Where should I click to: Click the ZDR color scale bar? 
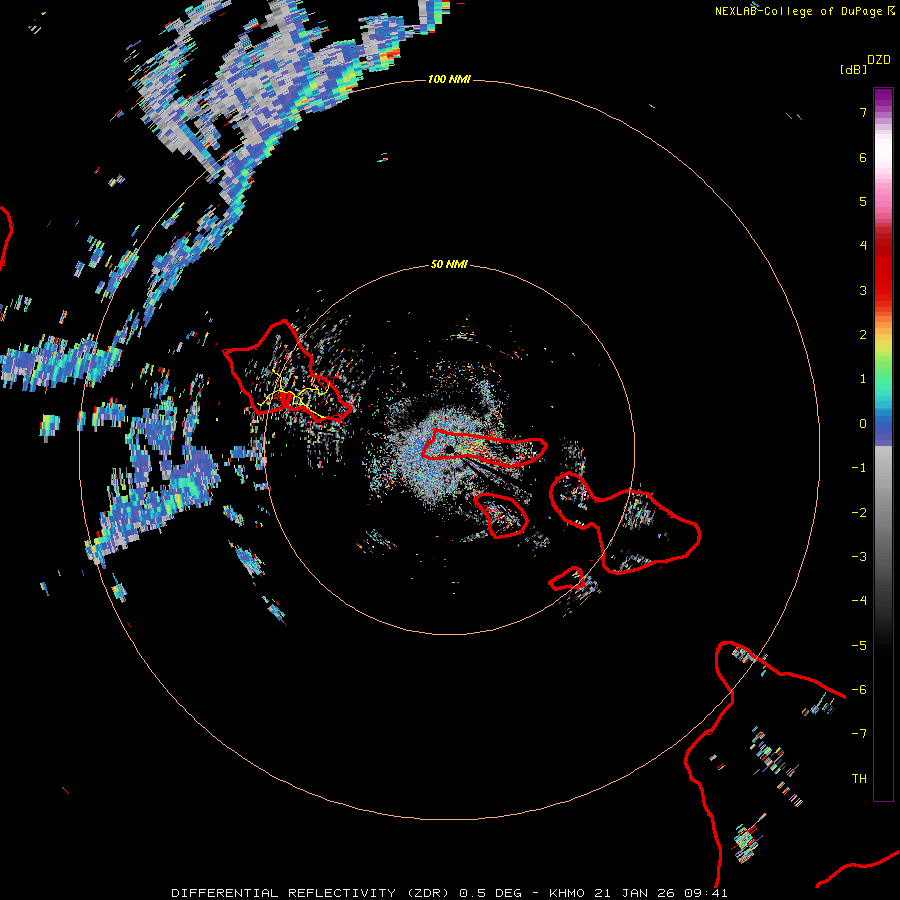(x=883, y=444)
